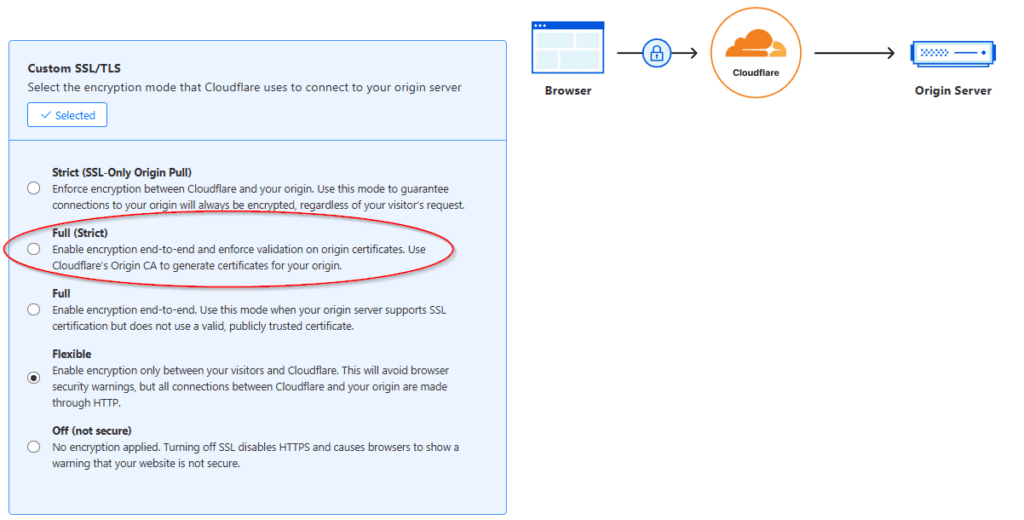Click the browser window icon
The width and height of the screenshot is (1024, 520).
point(568,51)
